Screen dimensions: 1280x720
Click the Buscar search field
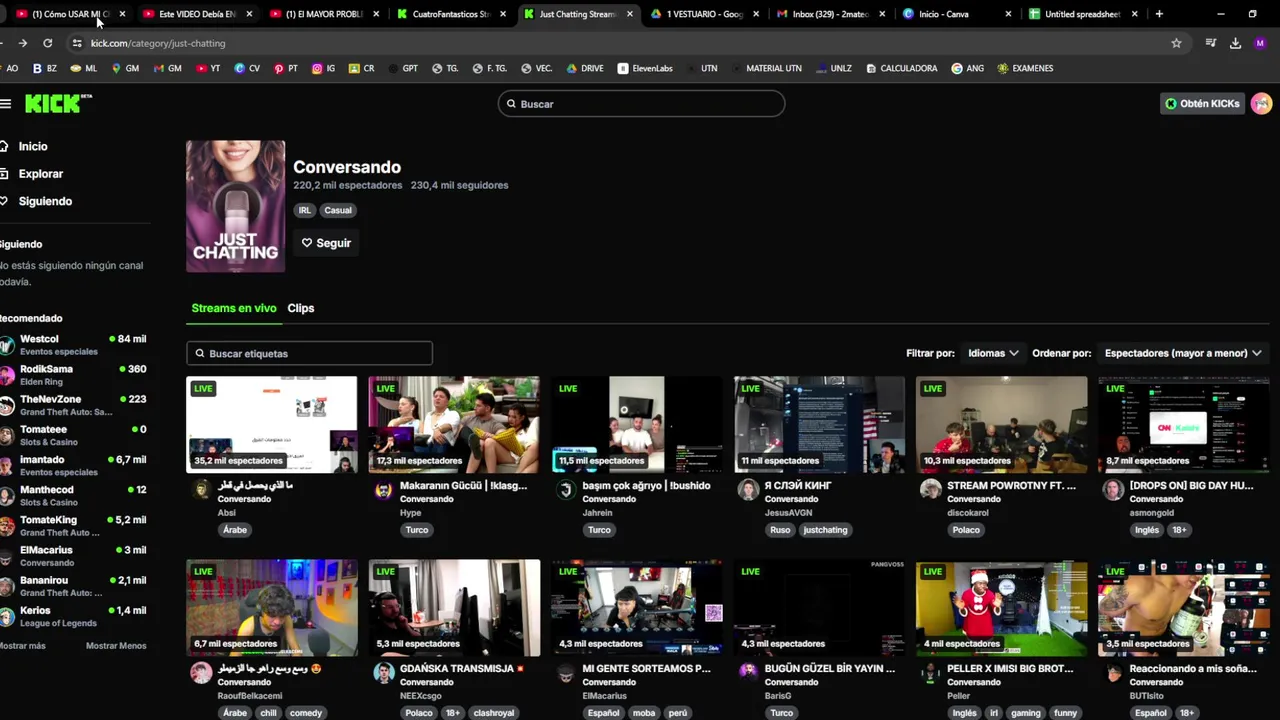click(x=641, y=104)
